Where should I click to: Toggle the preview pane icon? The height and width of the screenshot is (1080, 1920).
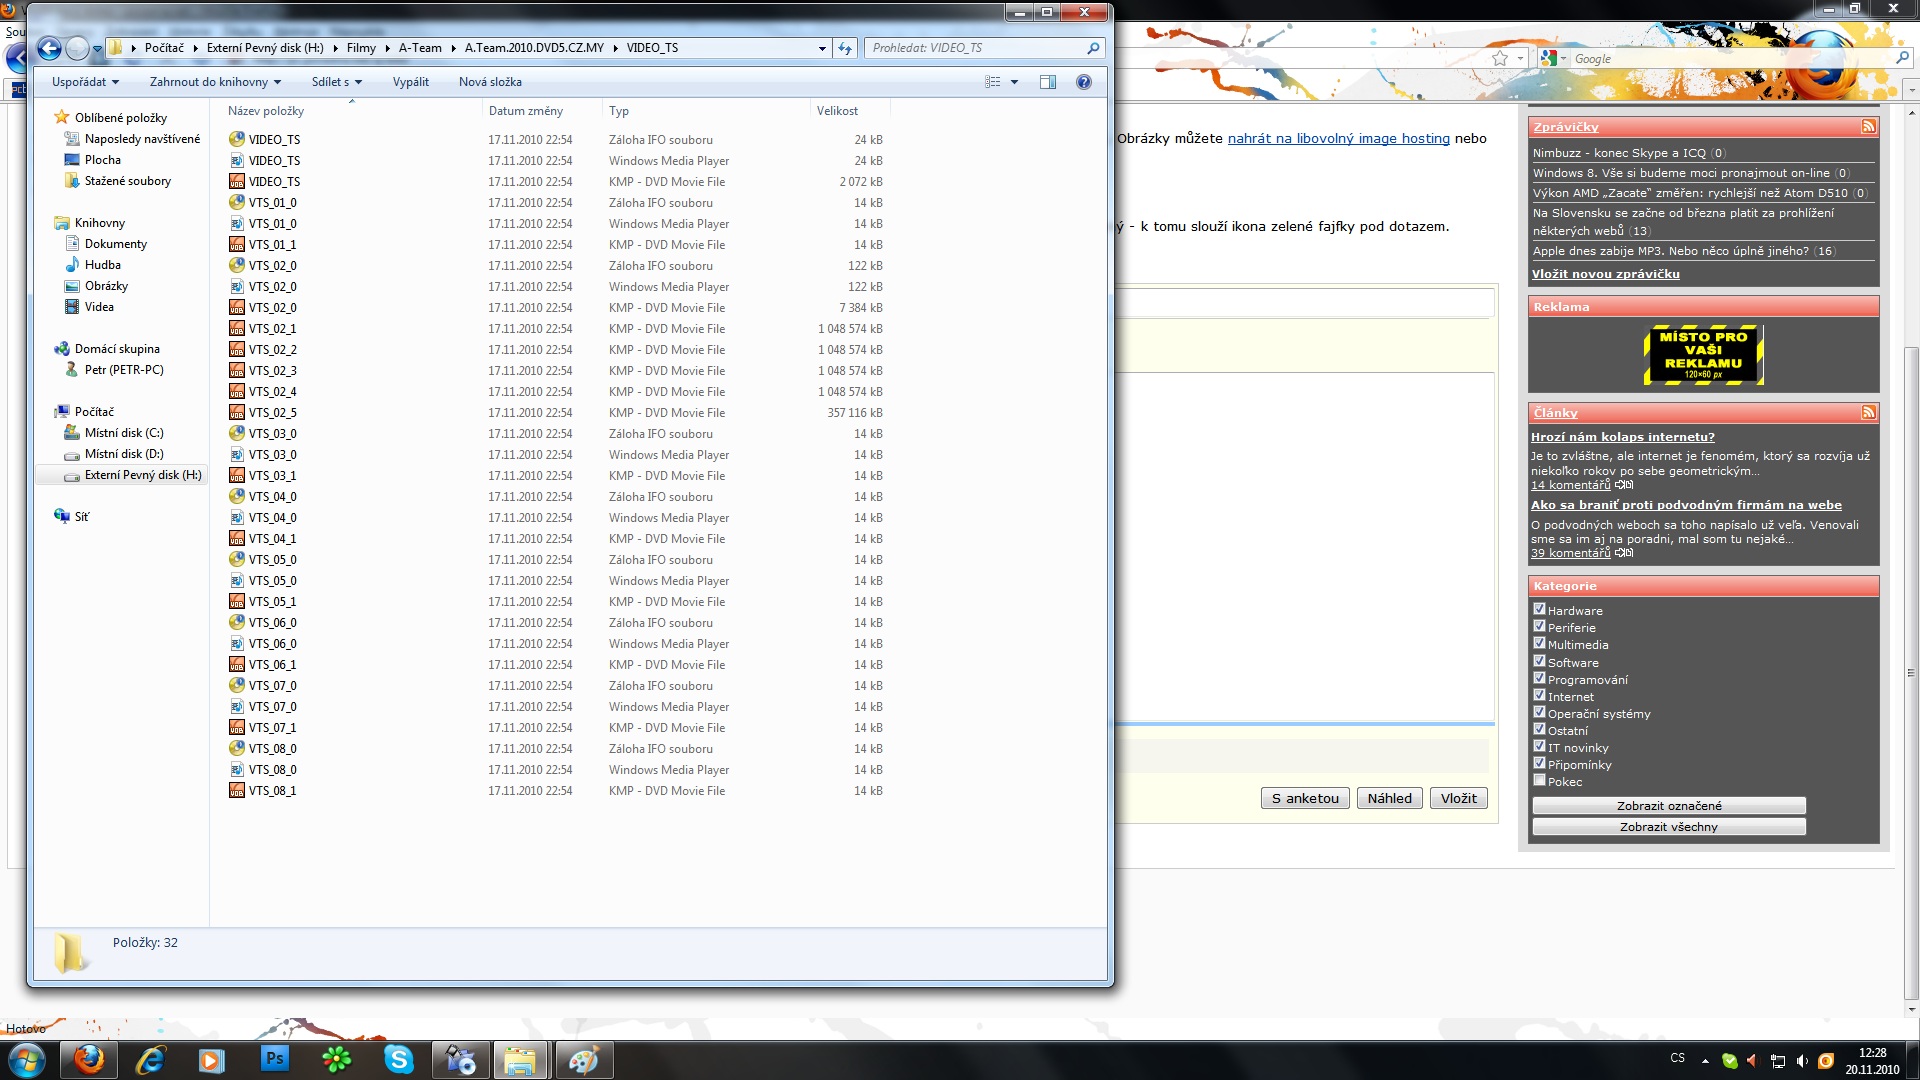pos(1047,82)
